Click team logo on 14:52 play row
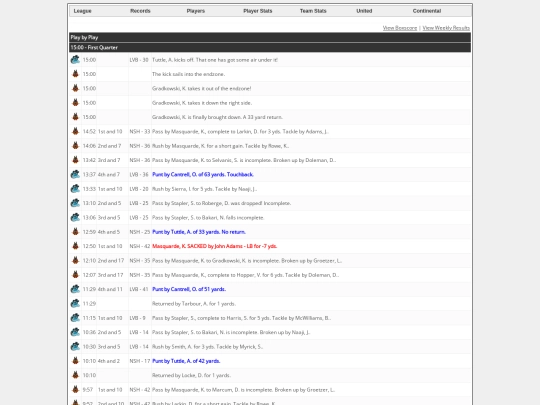This screenshot has height=405, width=540. pos(75,132)
